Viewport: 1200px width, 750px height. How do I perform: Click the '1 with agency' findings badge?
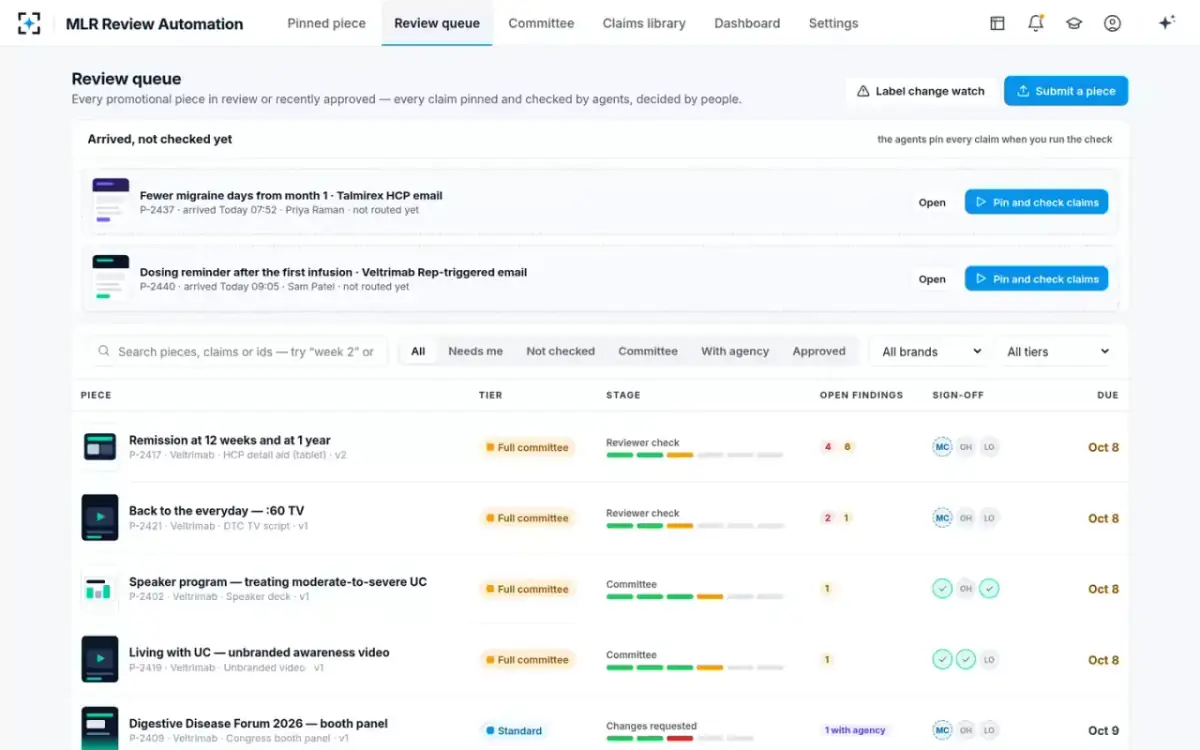pos(855,731)
